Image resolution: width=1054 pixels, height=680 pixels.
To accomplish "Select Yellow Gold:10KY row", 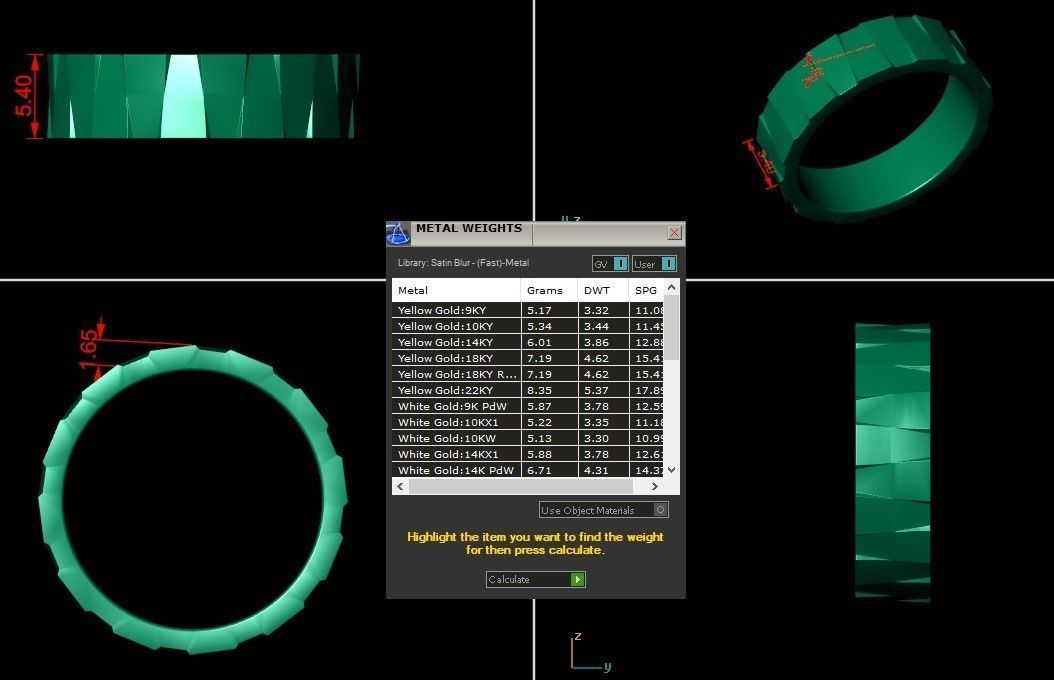I will [x=528, y=326].
